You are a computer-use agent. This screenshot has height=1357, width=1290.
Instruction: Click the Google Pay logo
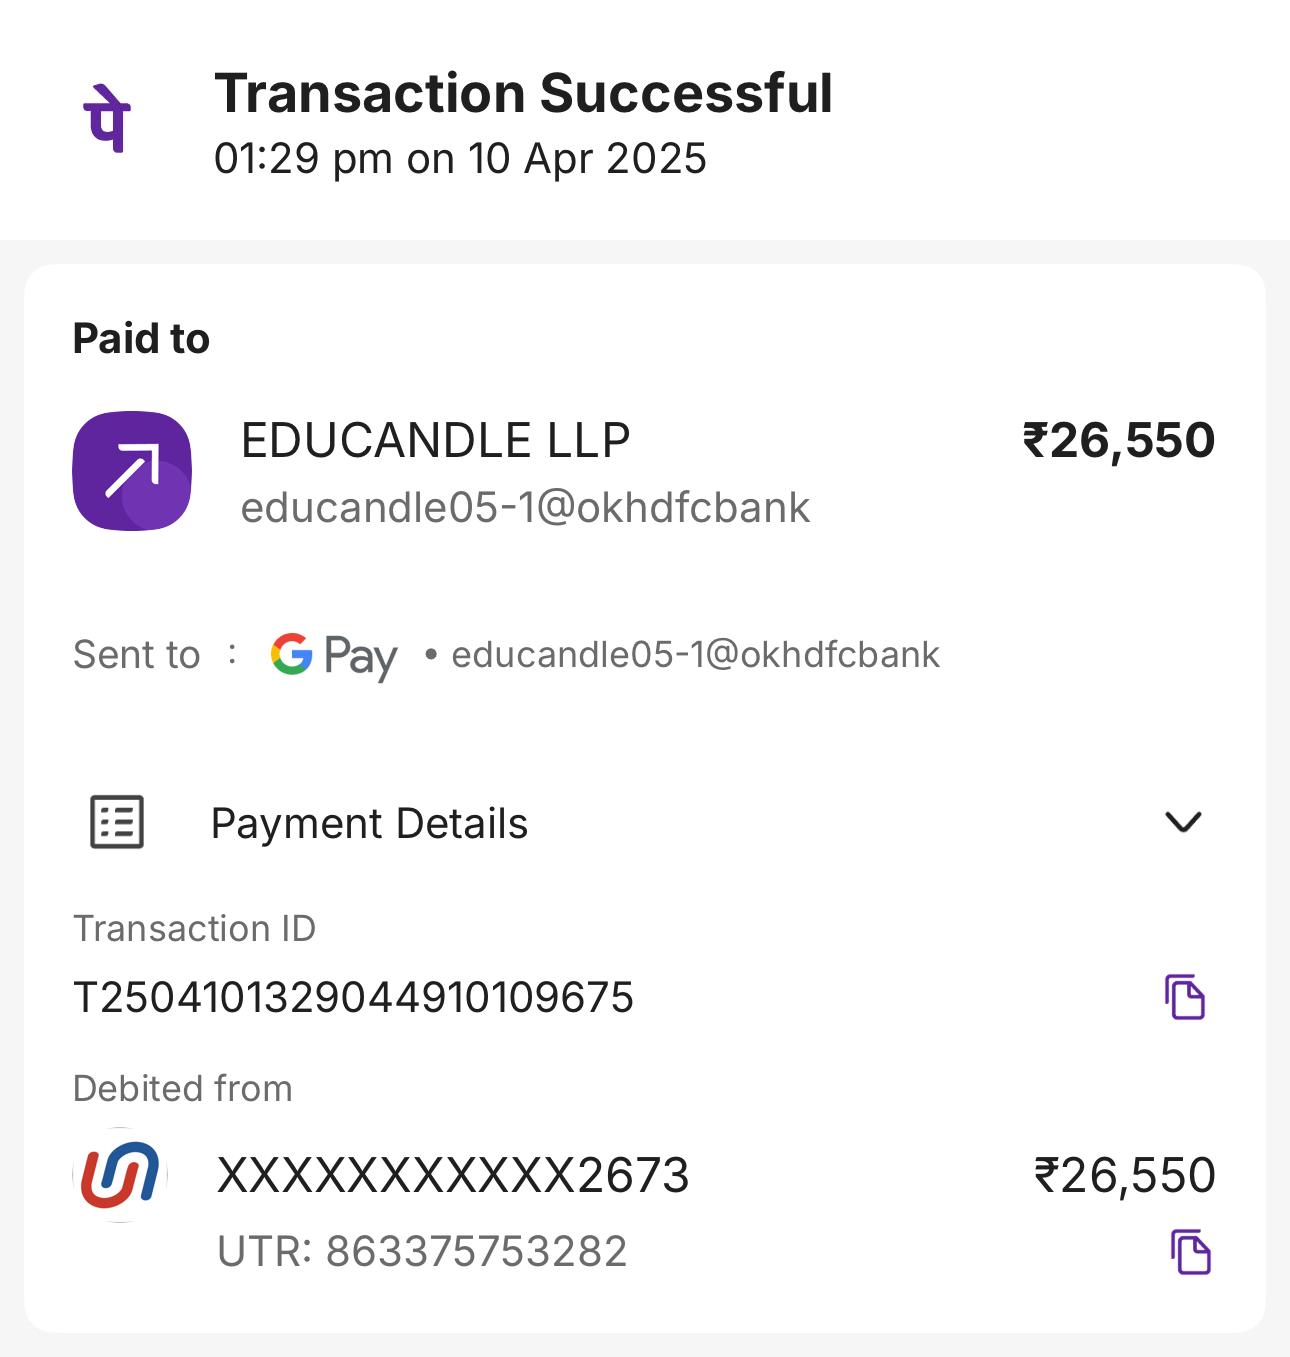pyautogui.click(x=334, y=656)
